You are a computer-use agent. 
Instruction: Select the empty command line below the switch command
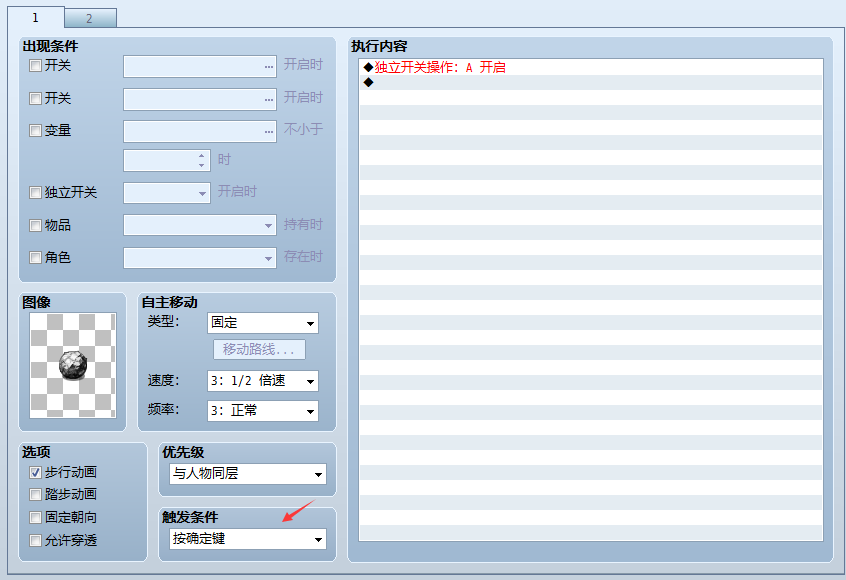click(591, 83)
